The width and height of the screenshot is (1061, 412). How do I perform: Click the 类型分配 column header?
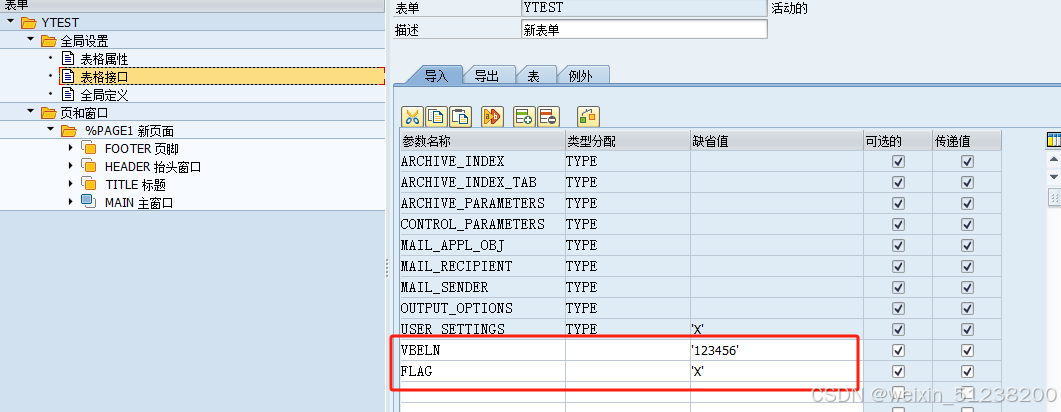(628, 141)
